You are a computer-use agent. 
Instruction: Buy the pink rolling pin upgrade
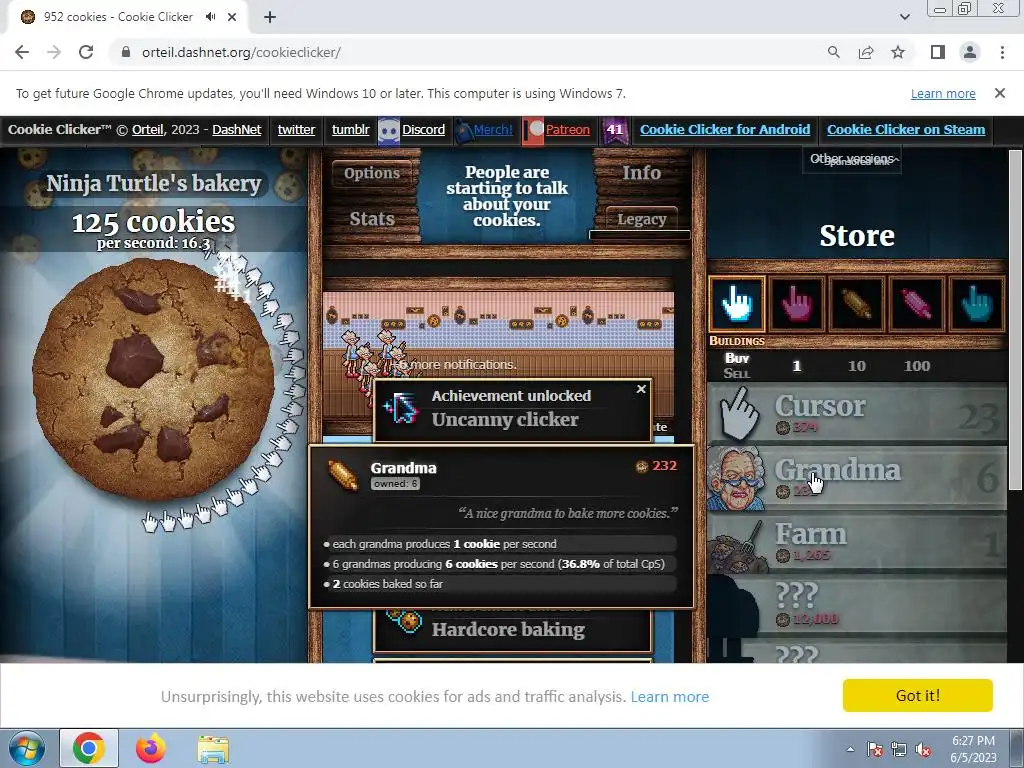point(917,304)
